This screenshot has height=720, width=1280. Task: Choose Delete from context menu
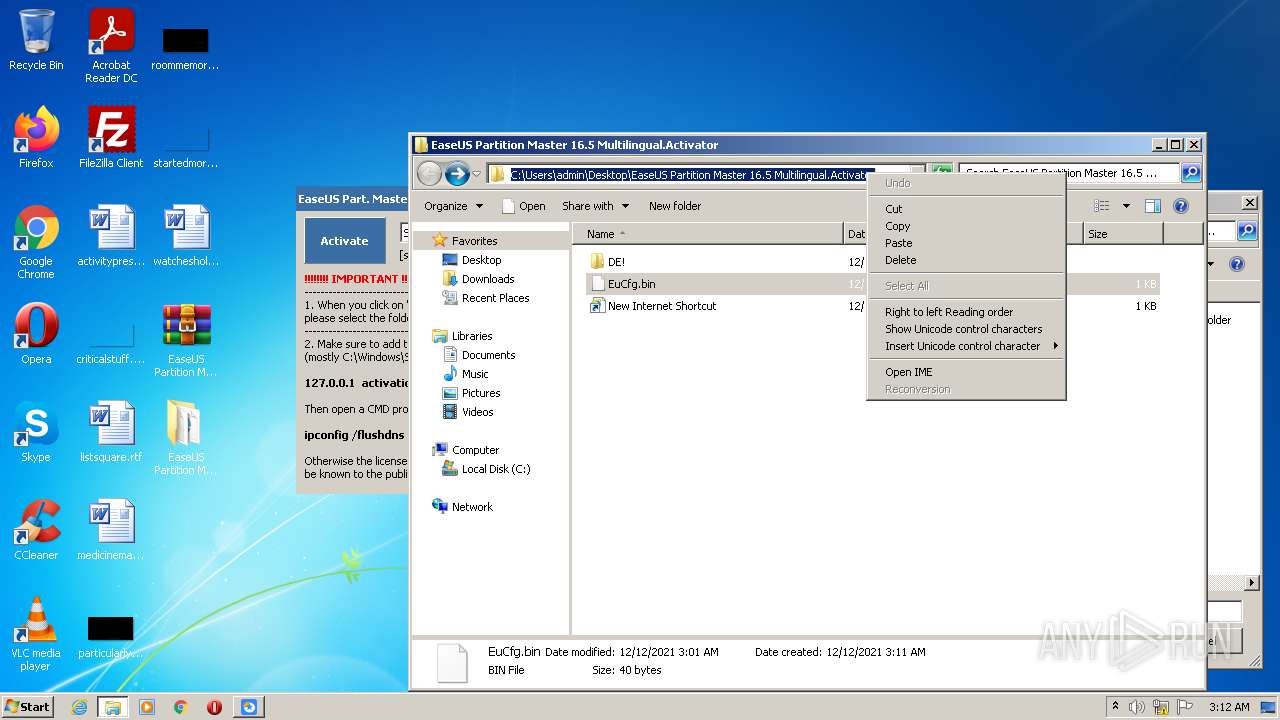tap(966, 260)
